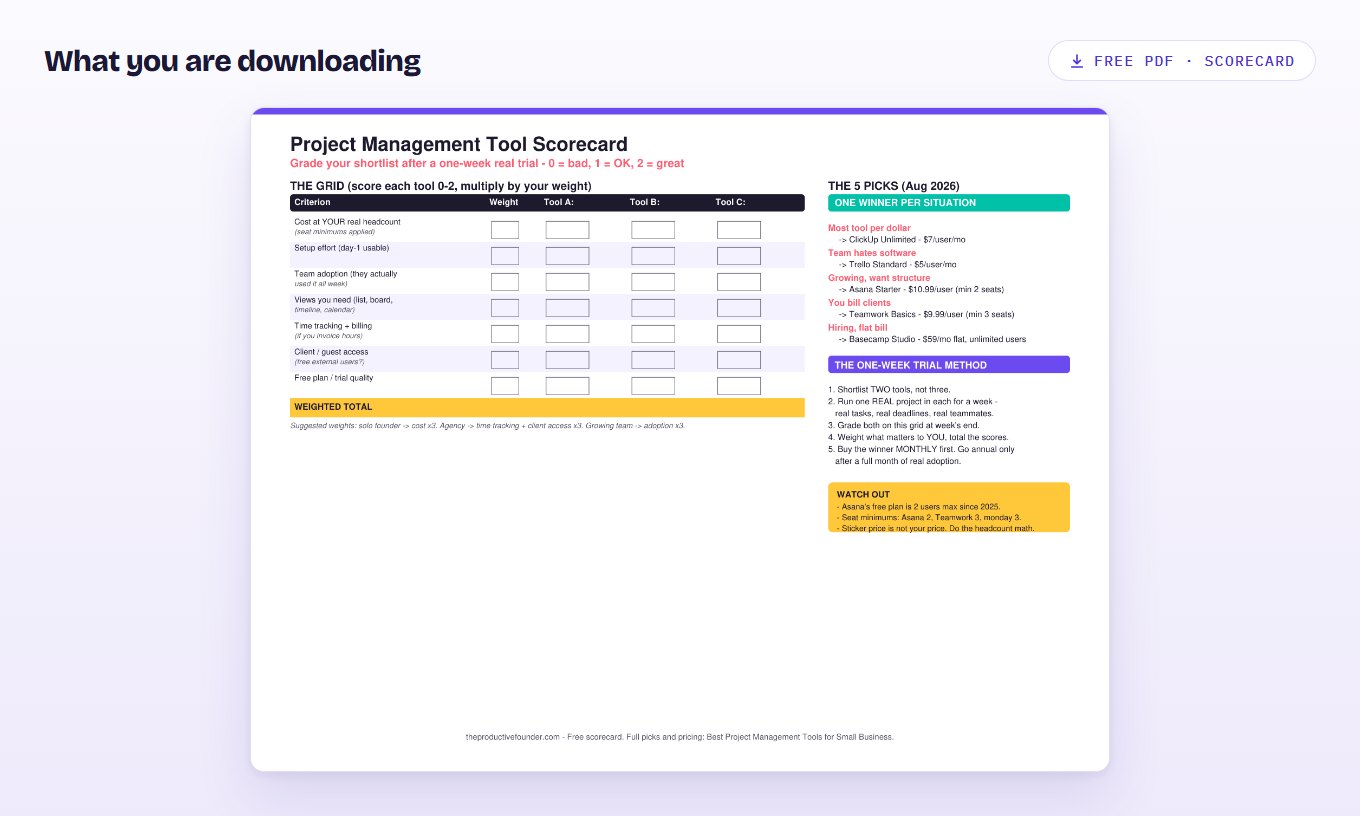The image size is (1360, 816).
Task: Click the "Tool C:" column header
Action: 731,202
